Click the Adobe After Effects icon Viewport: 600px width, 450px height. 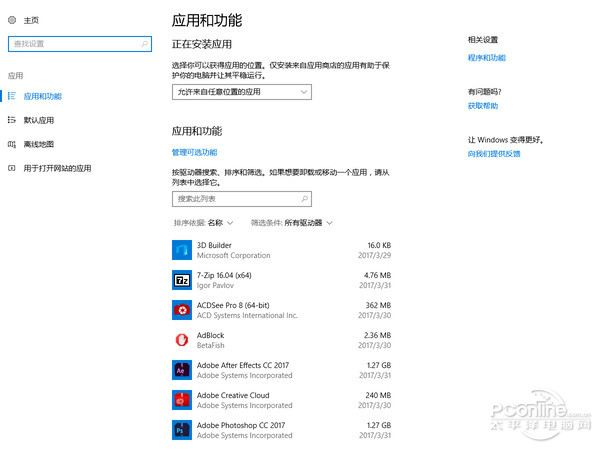tap(182, 370)
